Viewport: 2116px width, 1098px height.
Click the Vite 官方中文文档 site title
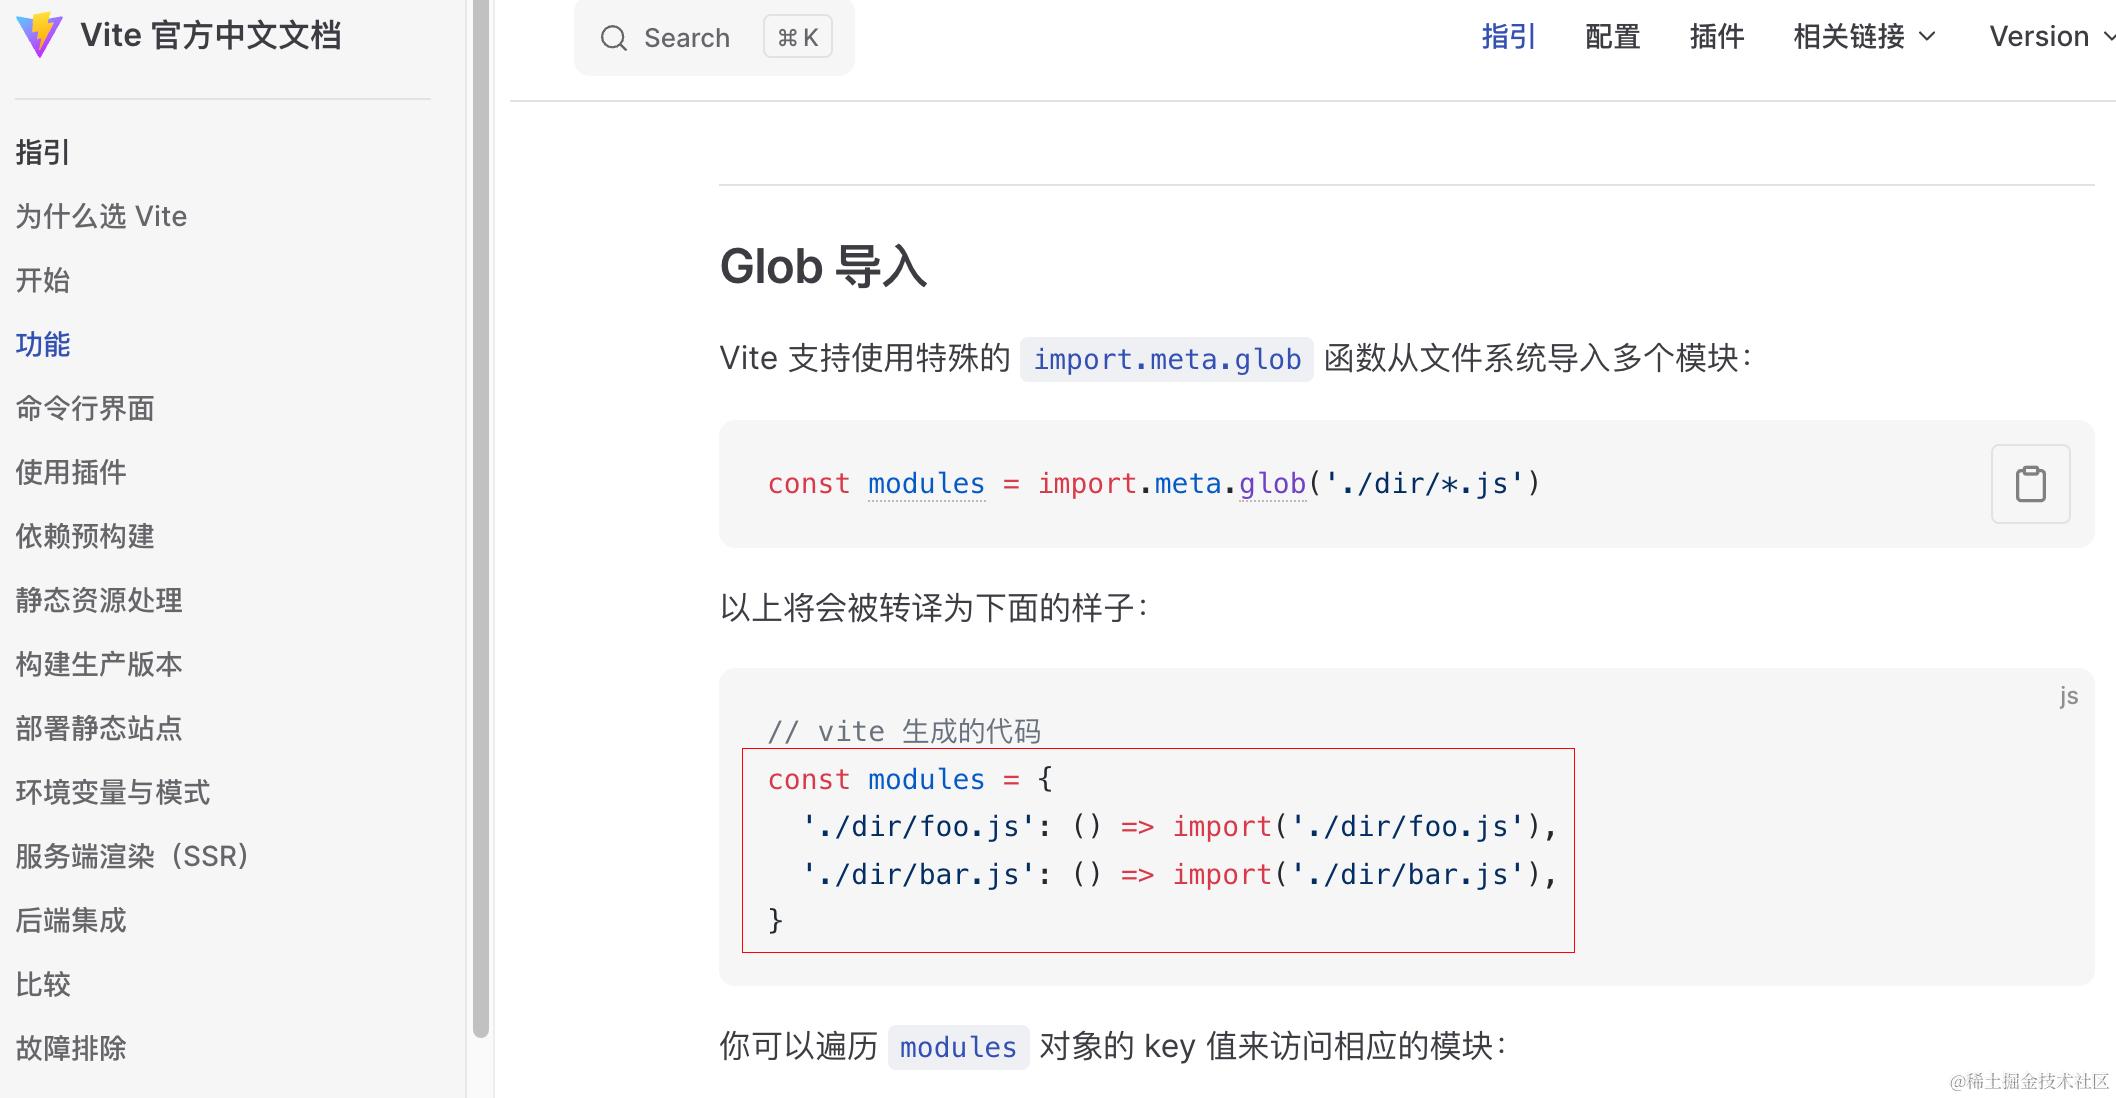pos(210,35)
